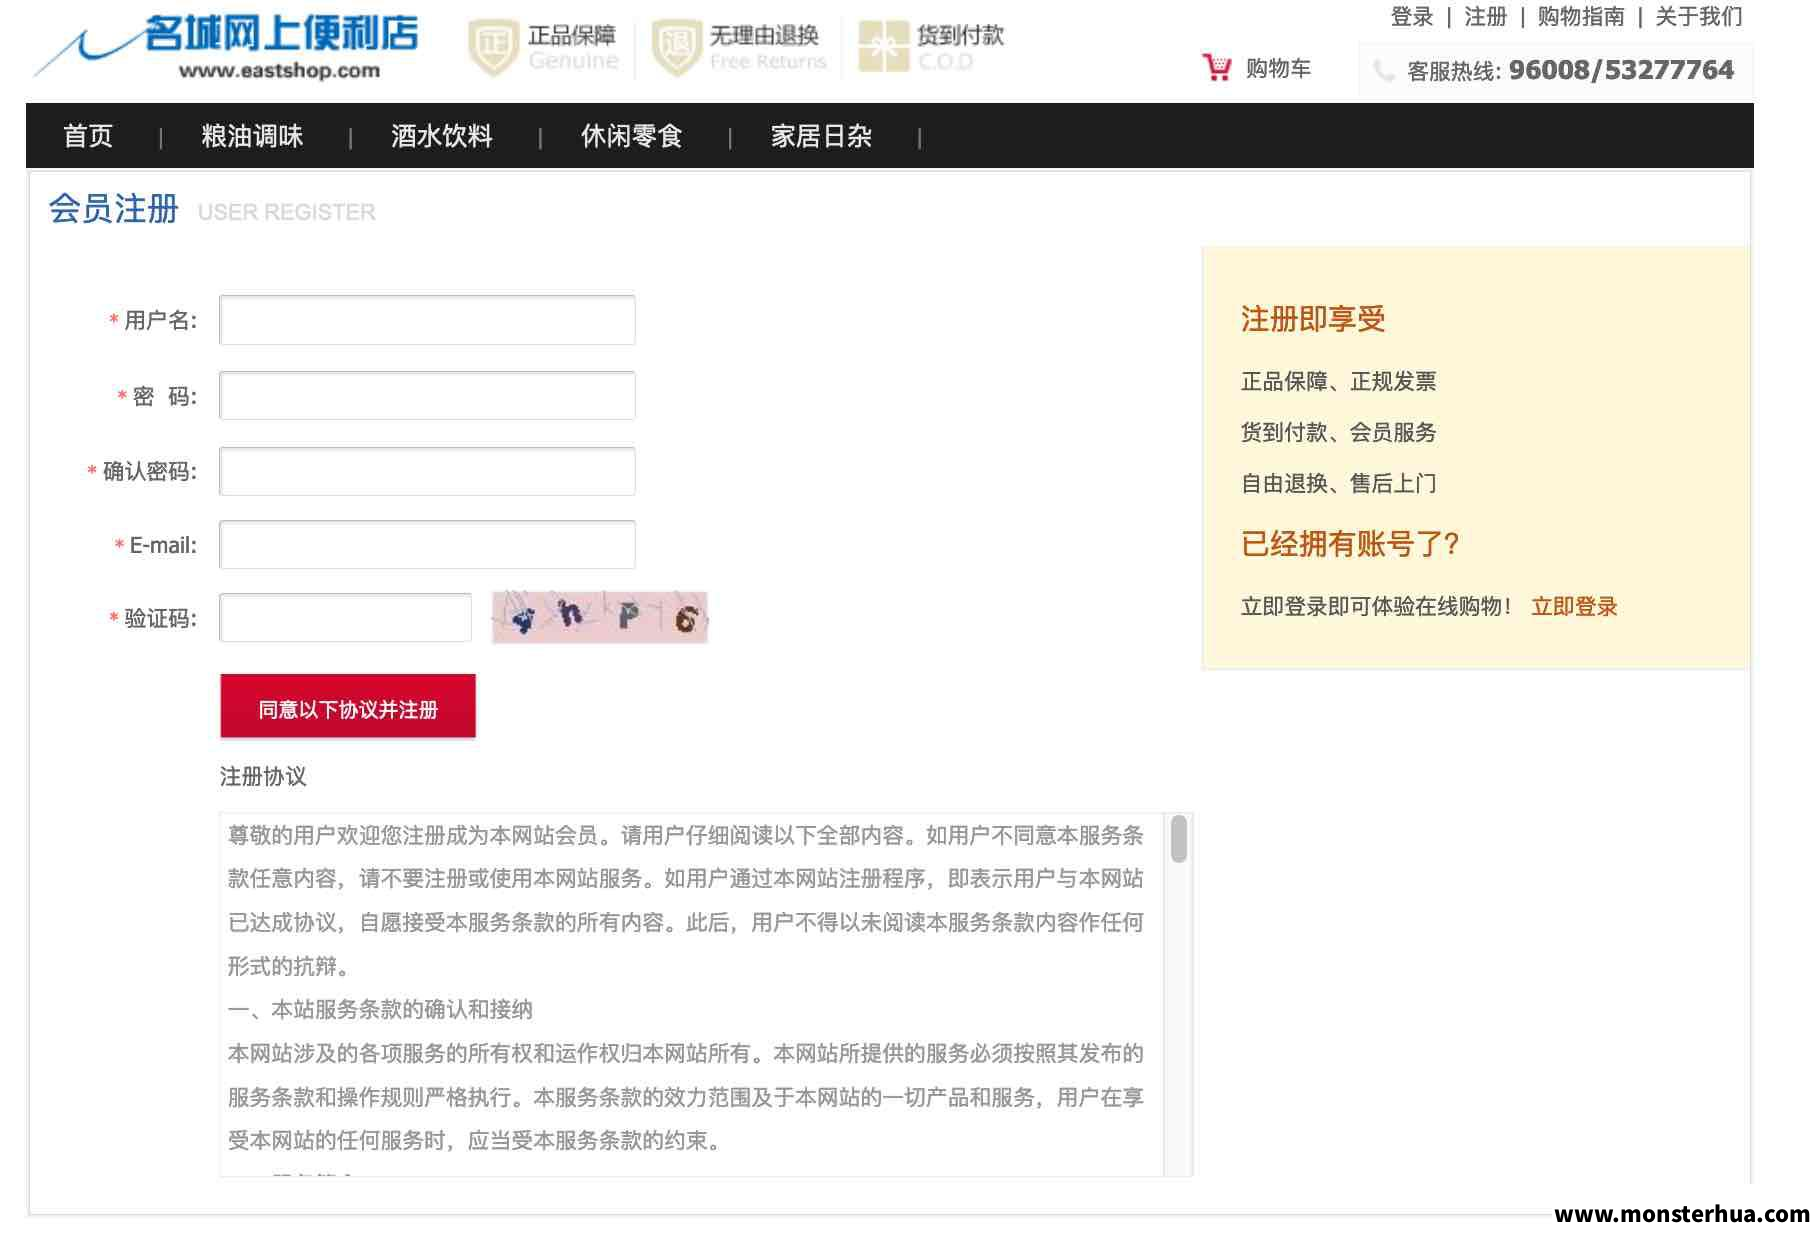Viewport: 1812px width, 1244px height.
Task: Focus the 密码 input field
Action: point(427,396)
